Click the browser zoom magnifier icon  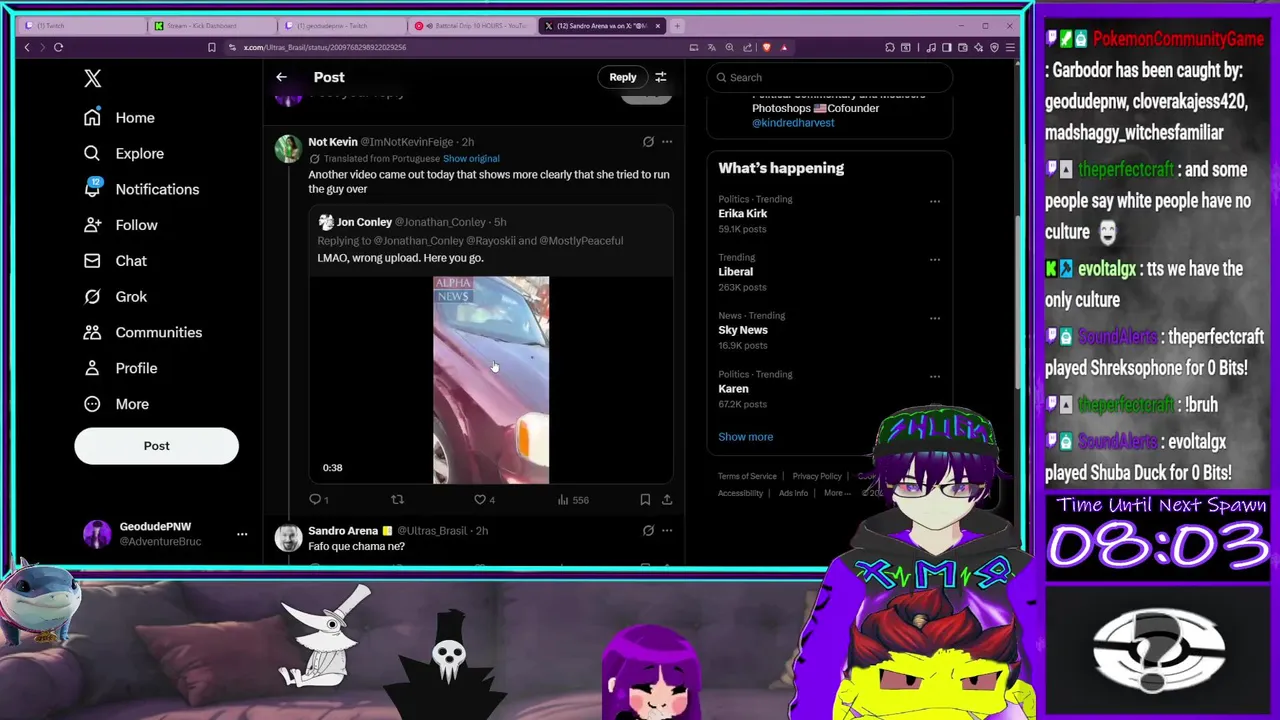[x=729, y=47]
